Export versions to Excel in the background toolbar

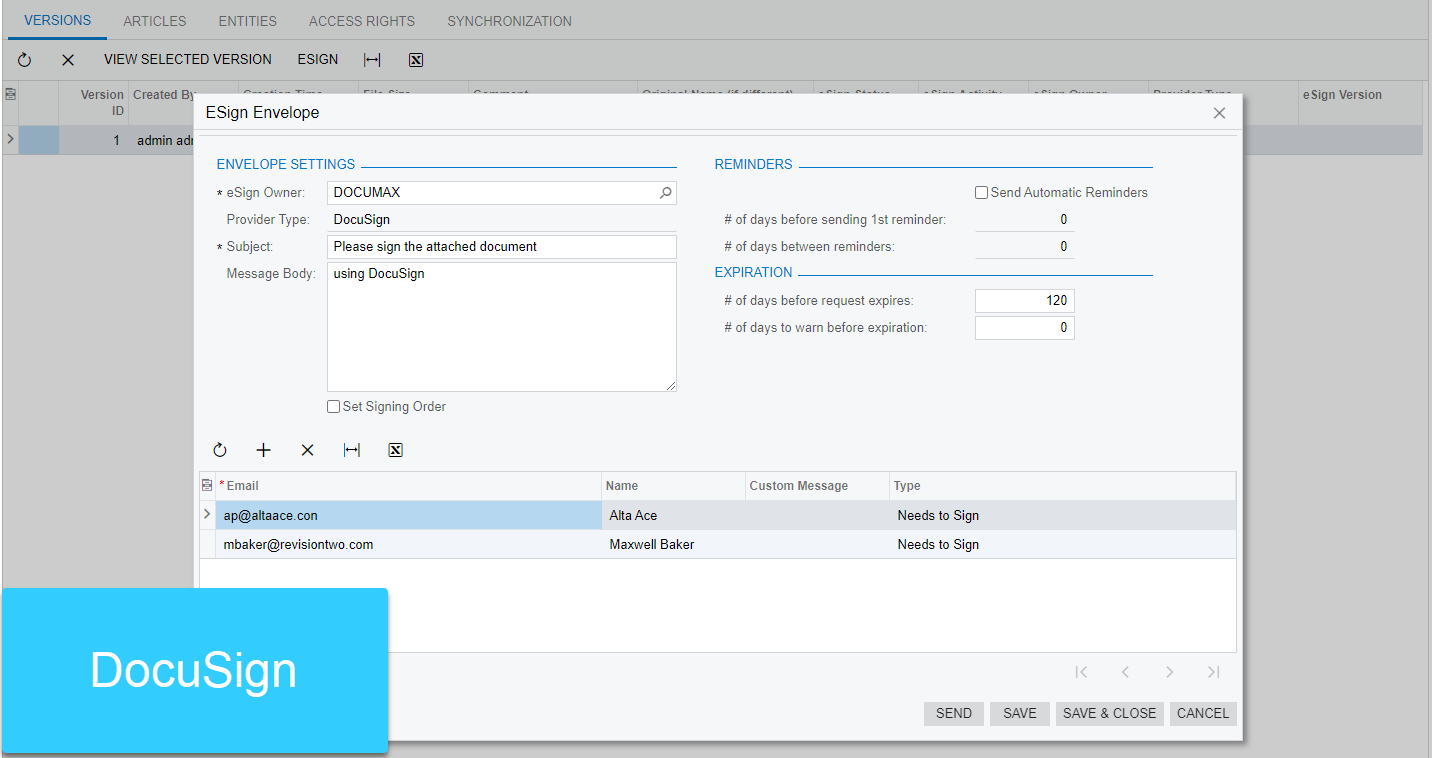coord(416,60)
